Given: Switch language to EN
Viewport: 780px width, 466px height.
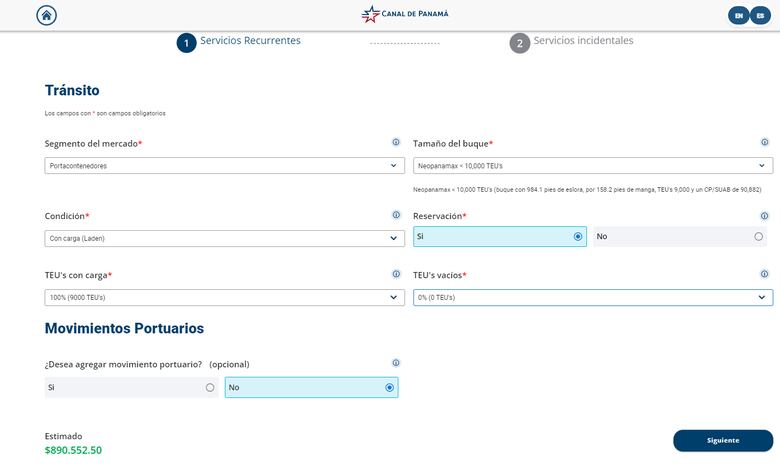Looking at the screenshot, I should [x=738, y=15].
